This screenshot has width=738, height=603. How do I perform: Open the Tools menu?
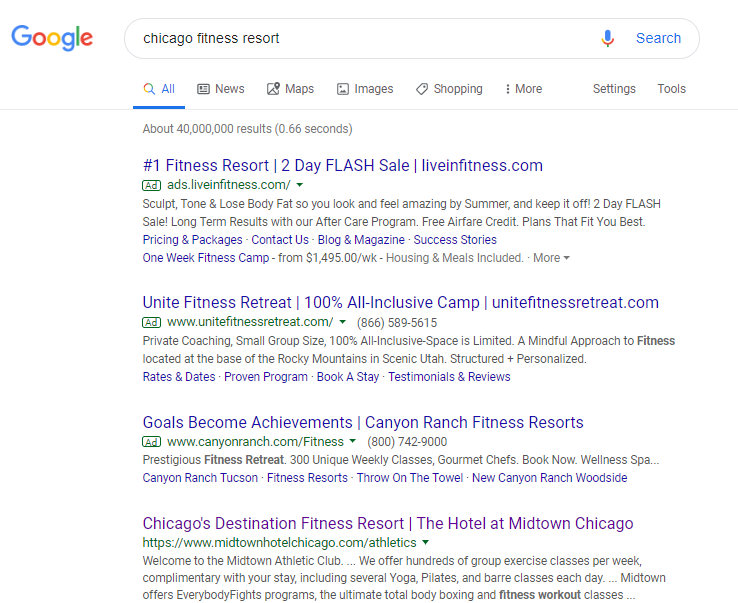(672, 88)
